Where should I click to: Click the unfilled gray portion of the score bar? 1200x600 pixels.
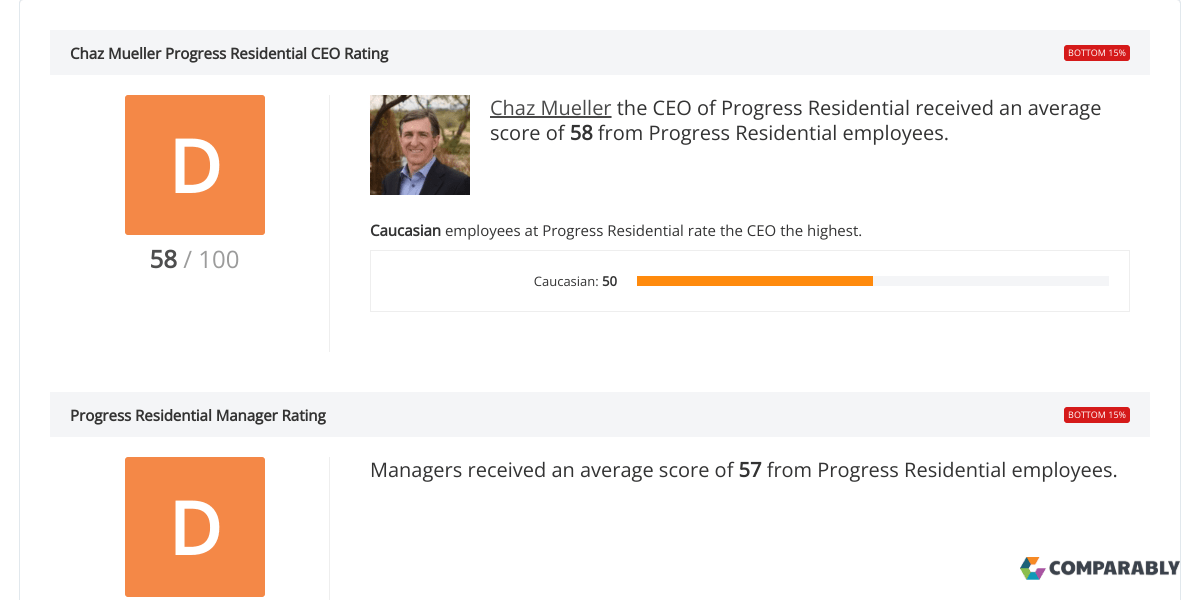point(990,281)
